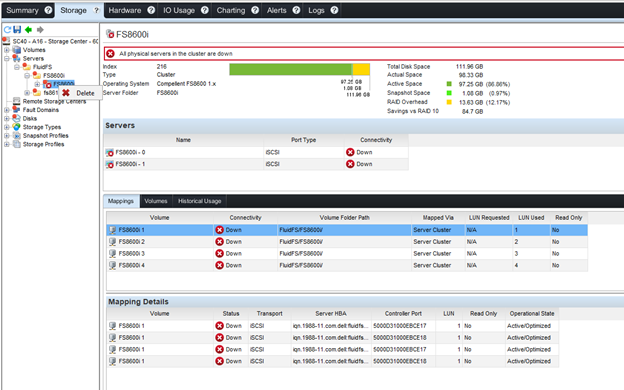
Task: Switch to the Summary tab
Action: pyautogui.click(x=22, y=10)
